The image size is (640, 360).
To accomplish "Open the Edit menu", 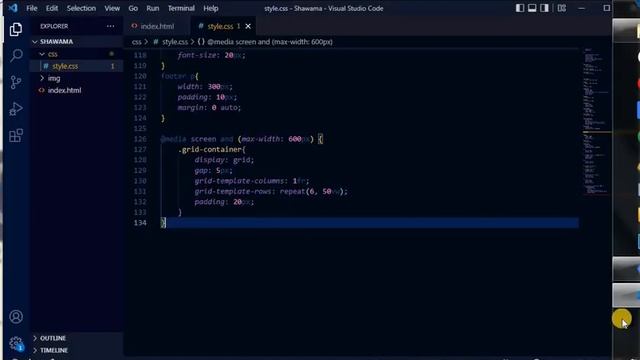I will [x=52, y=8].
